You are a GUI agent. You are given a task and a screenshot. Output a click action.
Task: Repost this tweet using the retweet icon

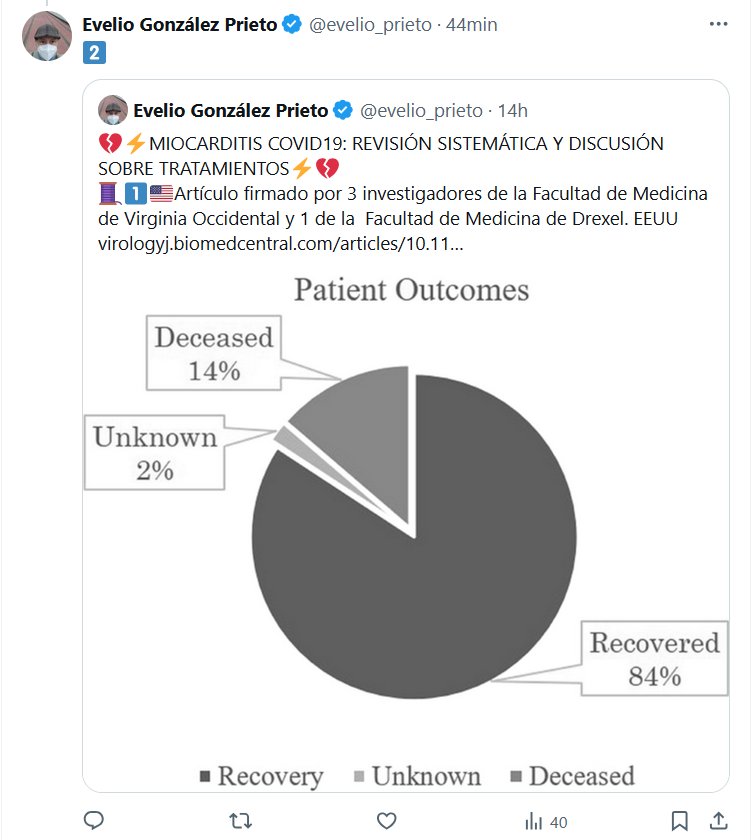[241, 821]
